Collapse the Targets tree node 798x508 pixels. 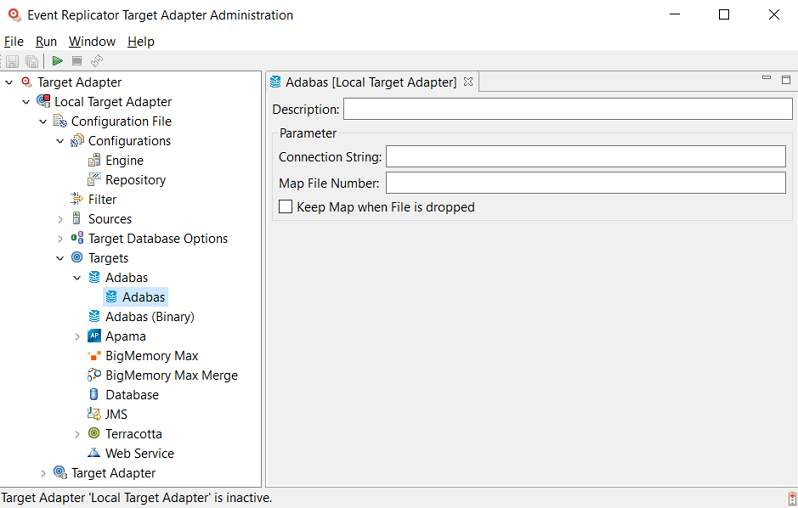click(60, 258)
